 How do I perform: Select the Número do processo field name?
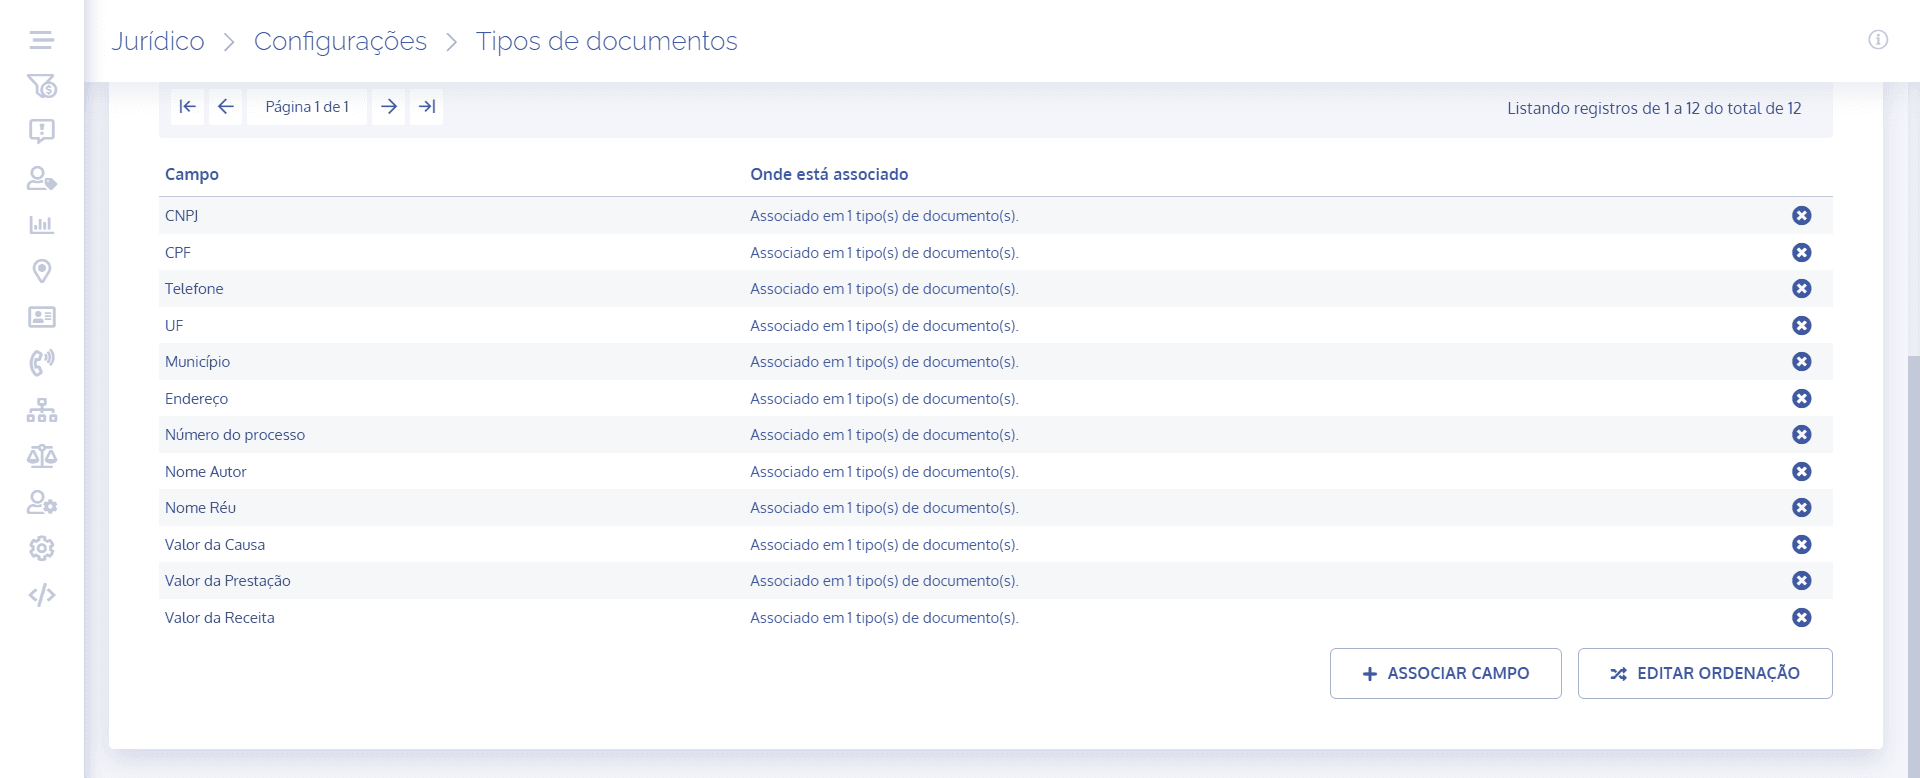coord(235,434)
